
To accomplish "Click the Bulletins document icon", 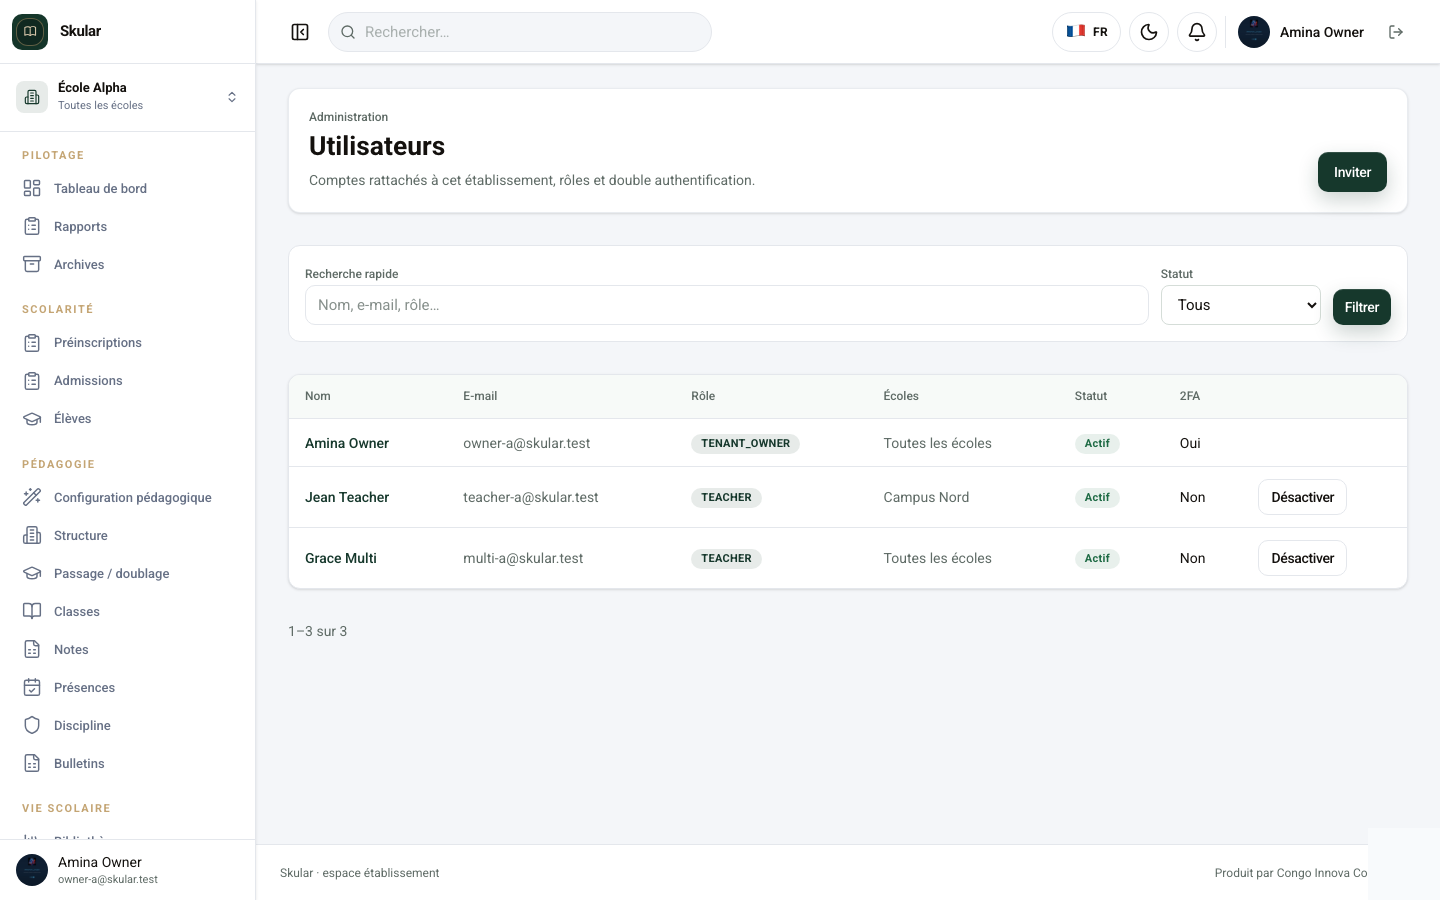I will point(32,763).
